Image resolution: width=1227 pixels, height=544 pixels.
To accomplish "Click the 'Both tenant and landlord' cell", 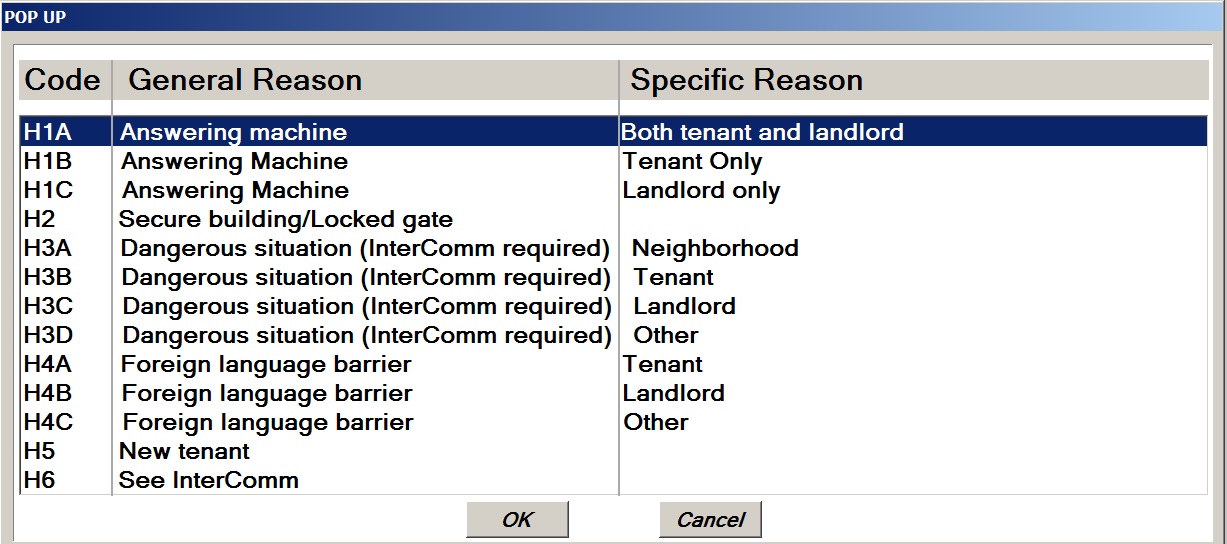I will pyautogui.click(x=762, y=132).
